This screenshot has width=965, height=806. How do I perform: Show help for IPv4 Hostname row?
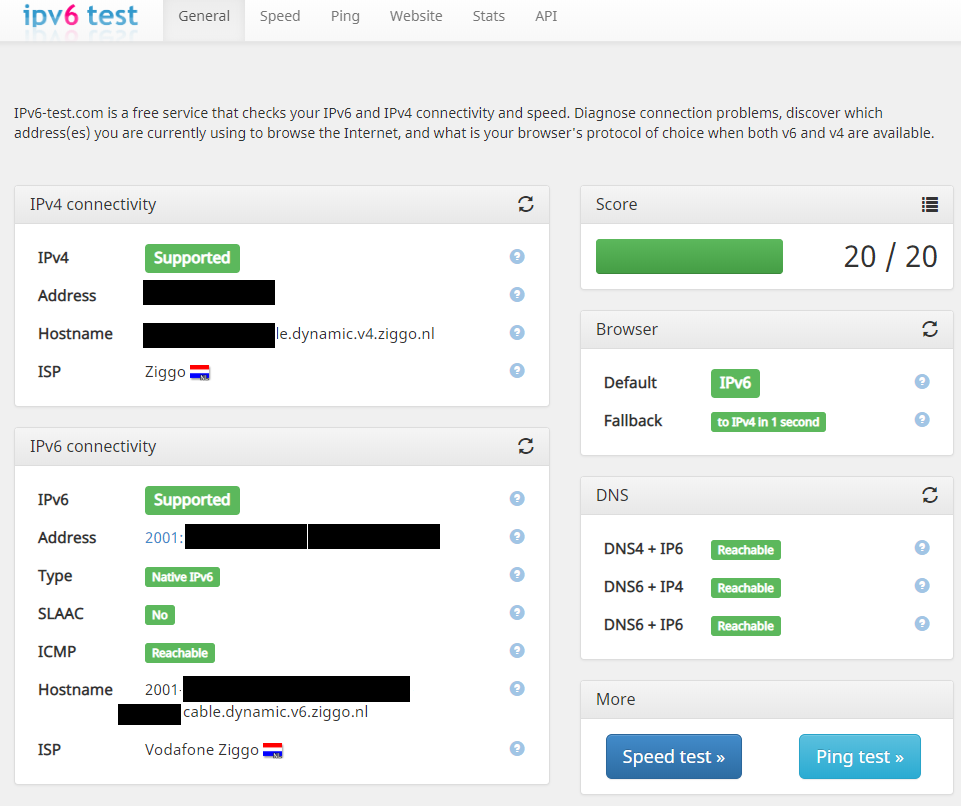pos(517,333)
